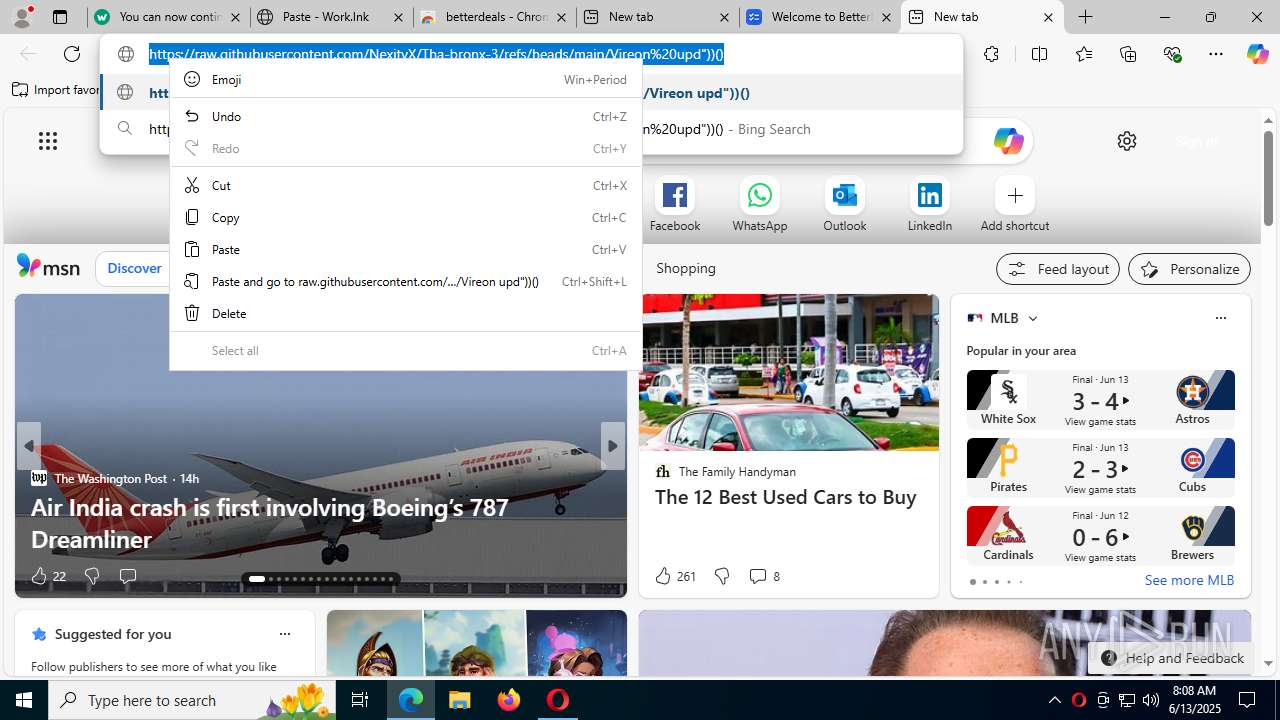
Task: Open the Favorites star icon
Action: [1084, 54]
